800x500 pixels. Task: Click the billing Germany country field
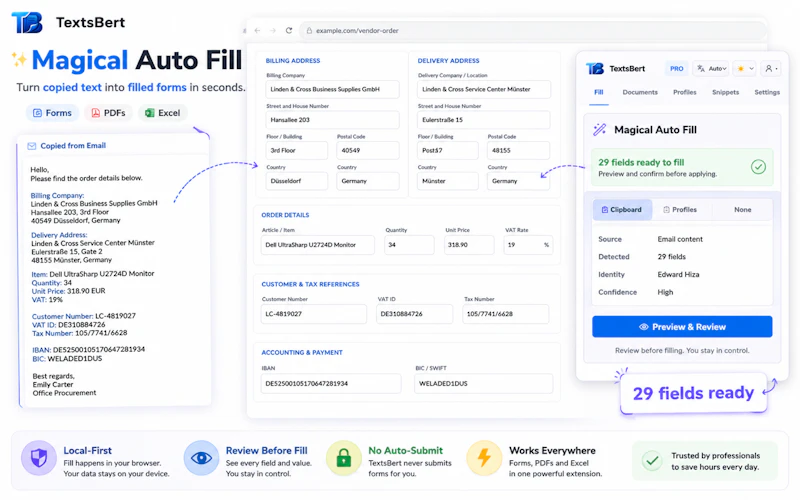368,181
